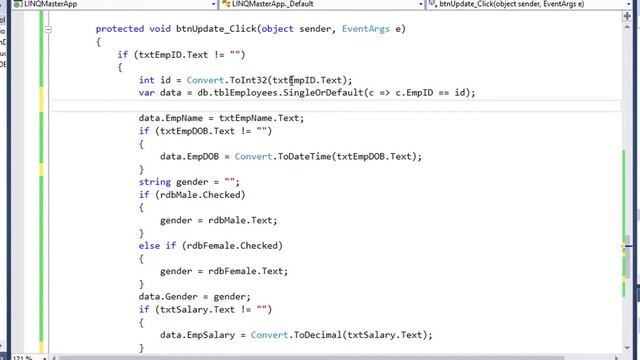This screenshot has width=640, height=360.
Task: Click 'else if' keyword in the code
Action: [157, 246]
